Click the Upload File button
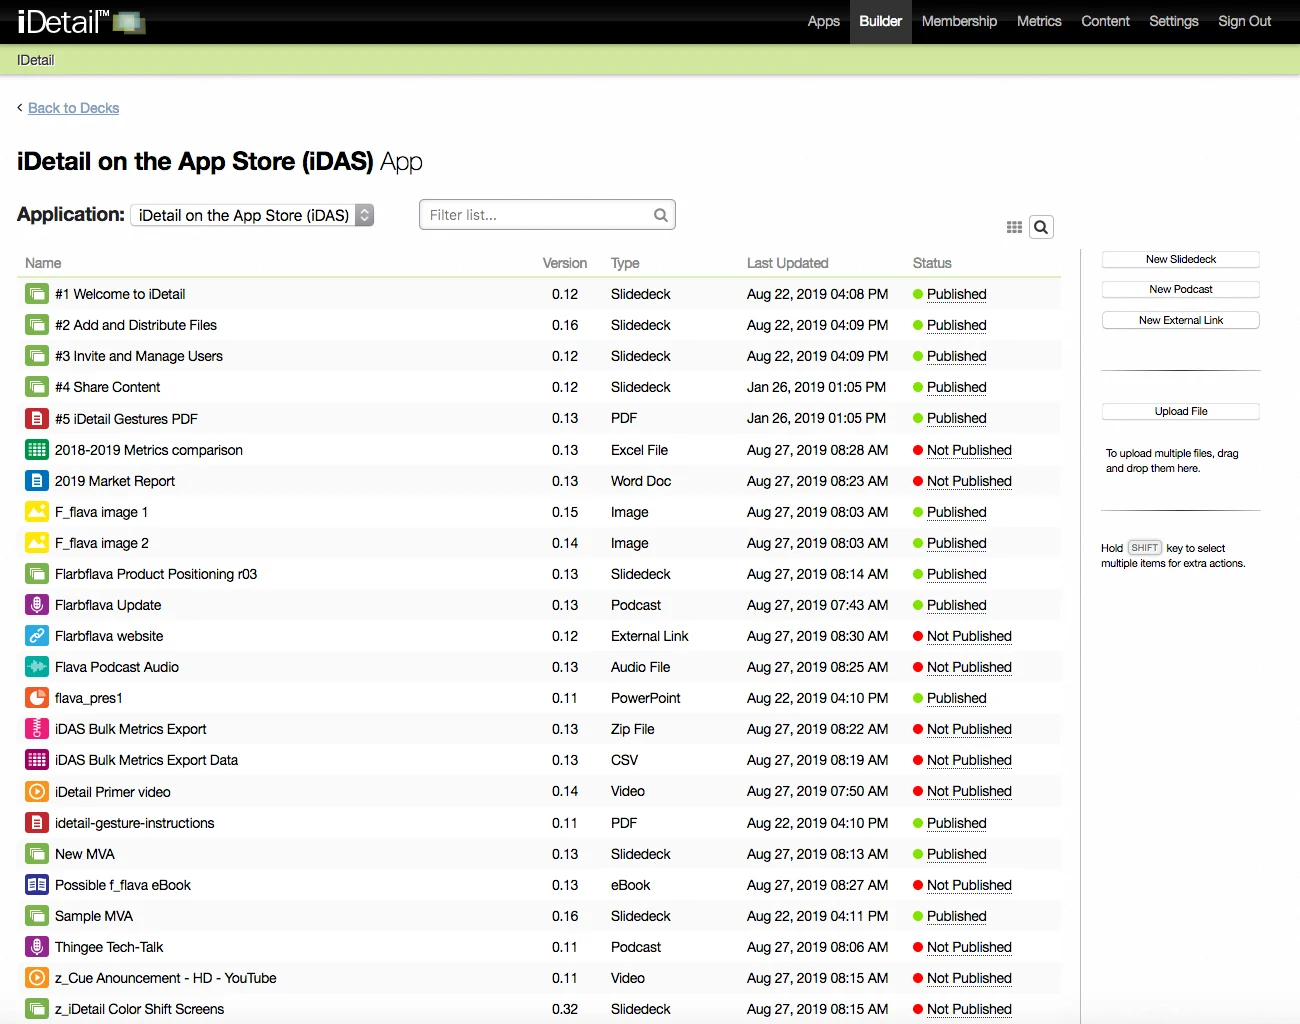 pyautogui.click(x=1180, y=411)
